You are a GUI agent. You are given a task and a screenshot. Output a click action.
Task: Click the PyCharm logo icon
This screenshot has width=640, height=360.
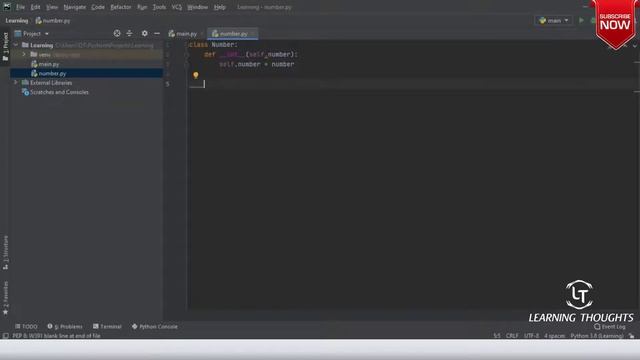tap(7, 7)
